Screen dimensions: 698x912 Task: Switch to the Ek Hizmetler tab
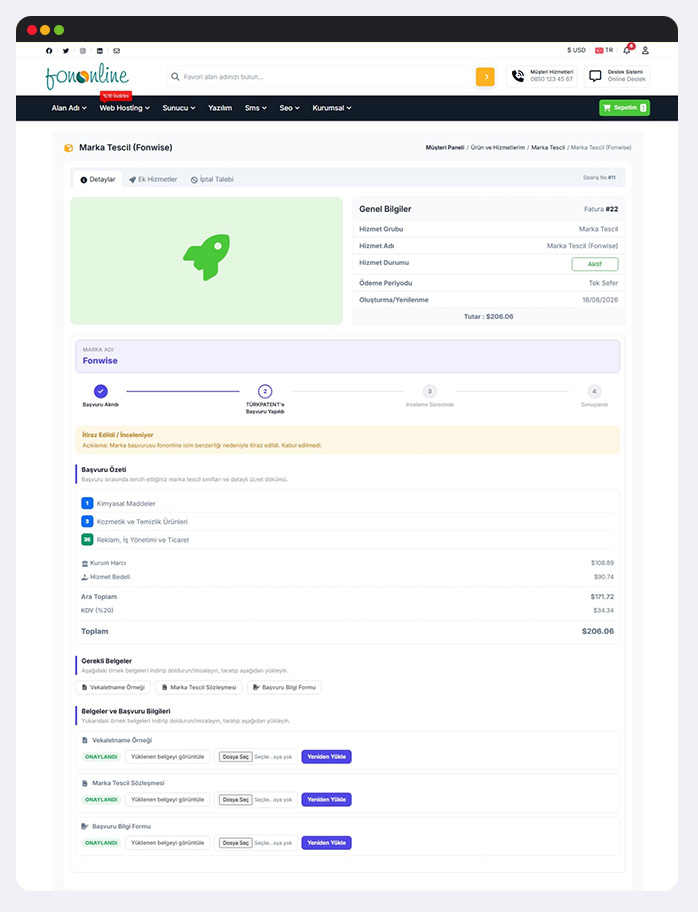coord(153,179)
